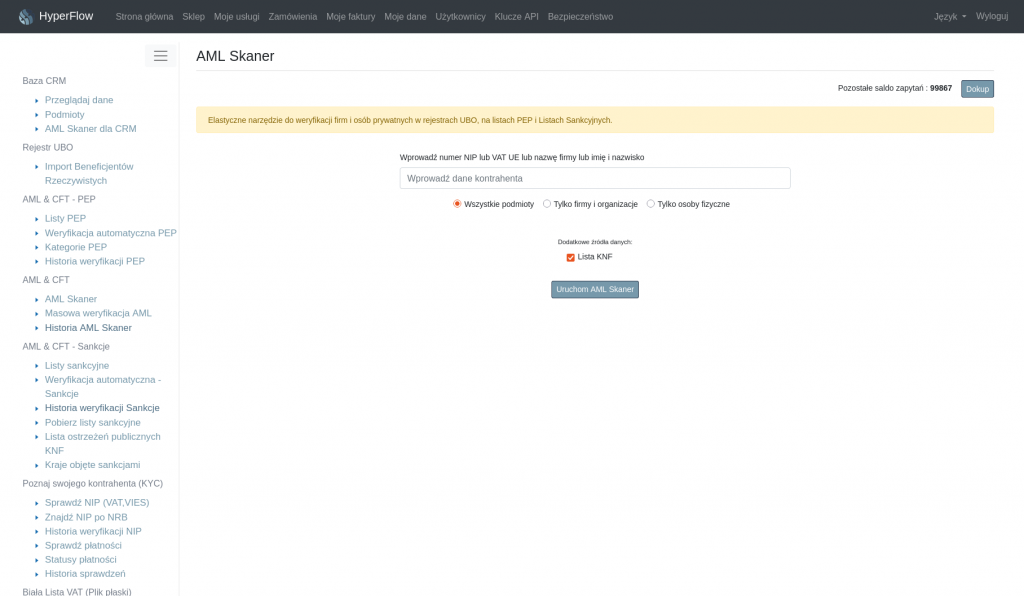Open Sprawdź płatności sidebar link

[83, 546]
